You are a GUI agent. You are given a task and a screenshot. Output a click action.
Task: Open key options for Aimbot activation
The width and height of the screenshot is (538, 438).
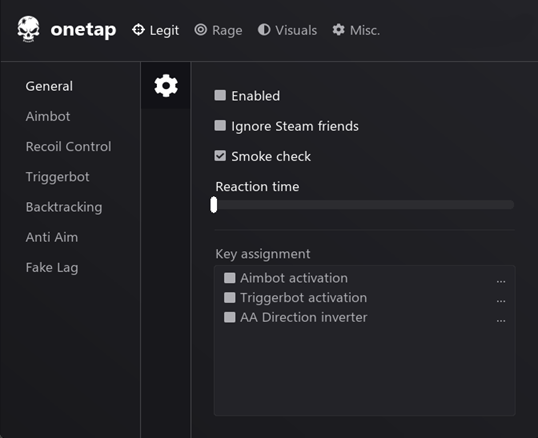(x=501, y=282)
